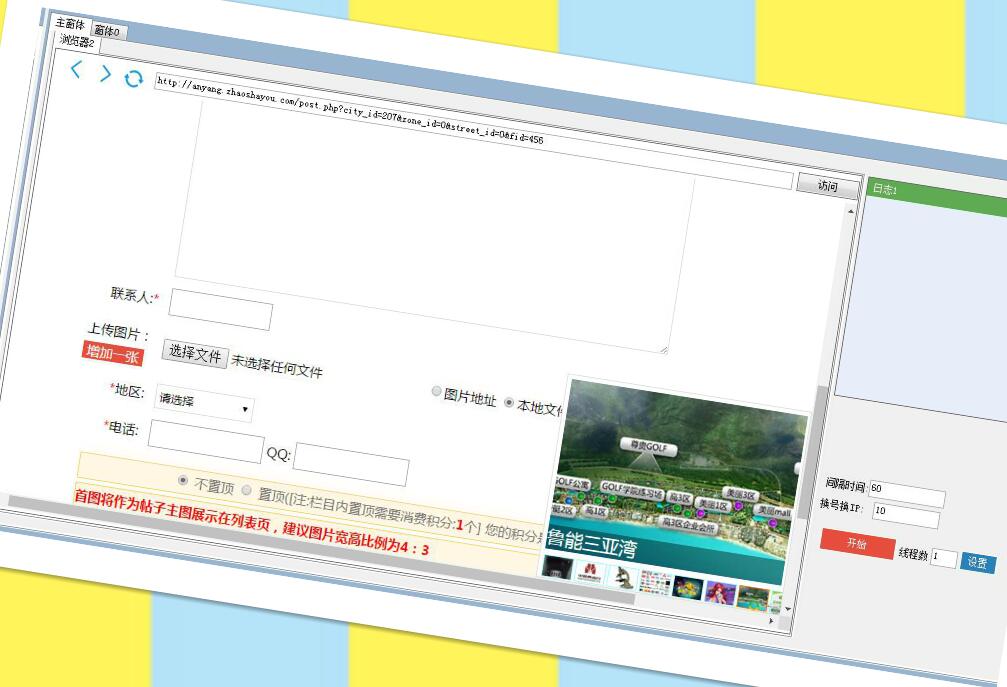This screenshot has width=1007, height=687.
Task: Click the red 首图将作为帖子主图 notice text
Action: (x=251, y=521)
